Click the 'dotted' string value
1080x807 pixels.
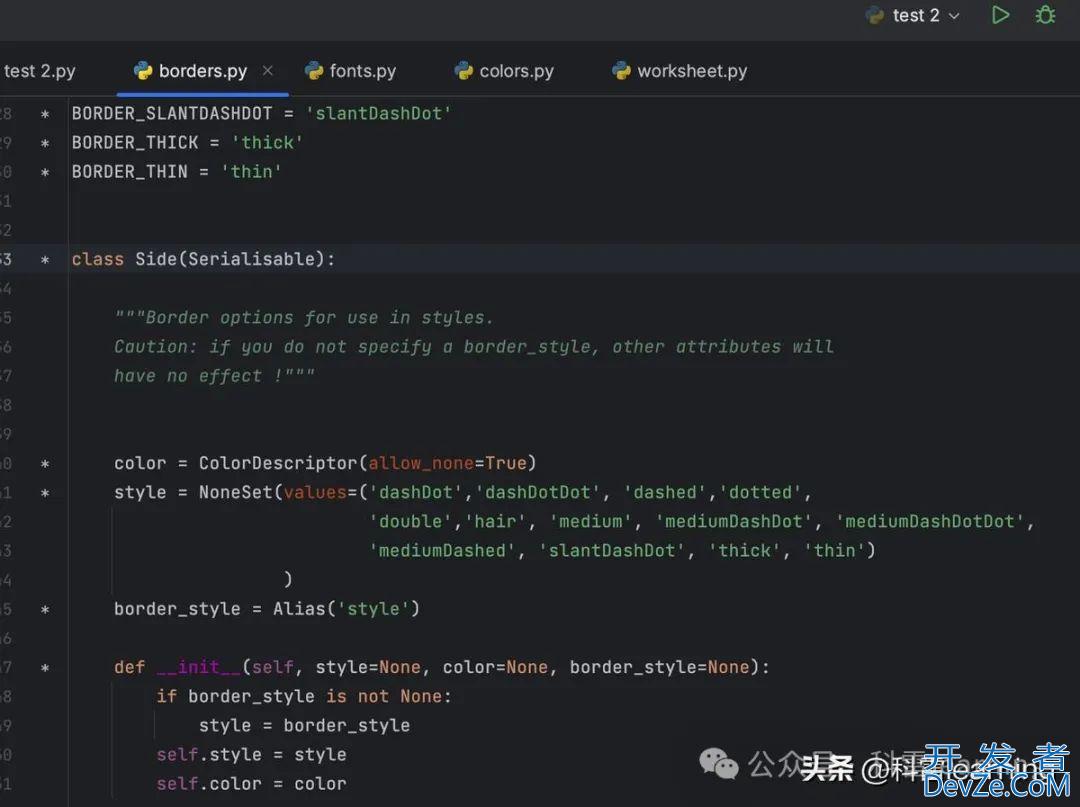[760, 492]
